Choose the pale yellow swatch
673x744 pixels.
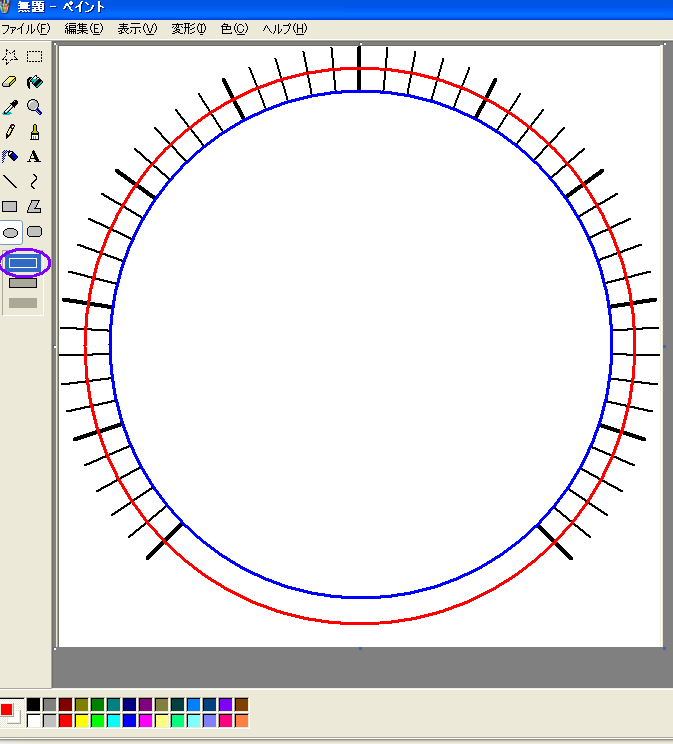tap(162, 721)
